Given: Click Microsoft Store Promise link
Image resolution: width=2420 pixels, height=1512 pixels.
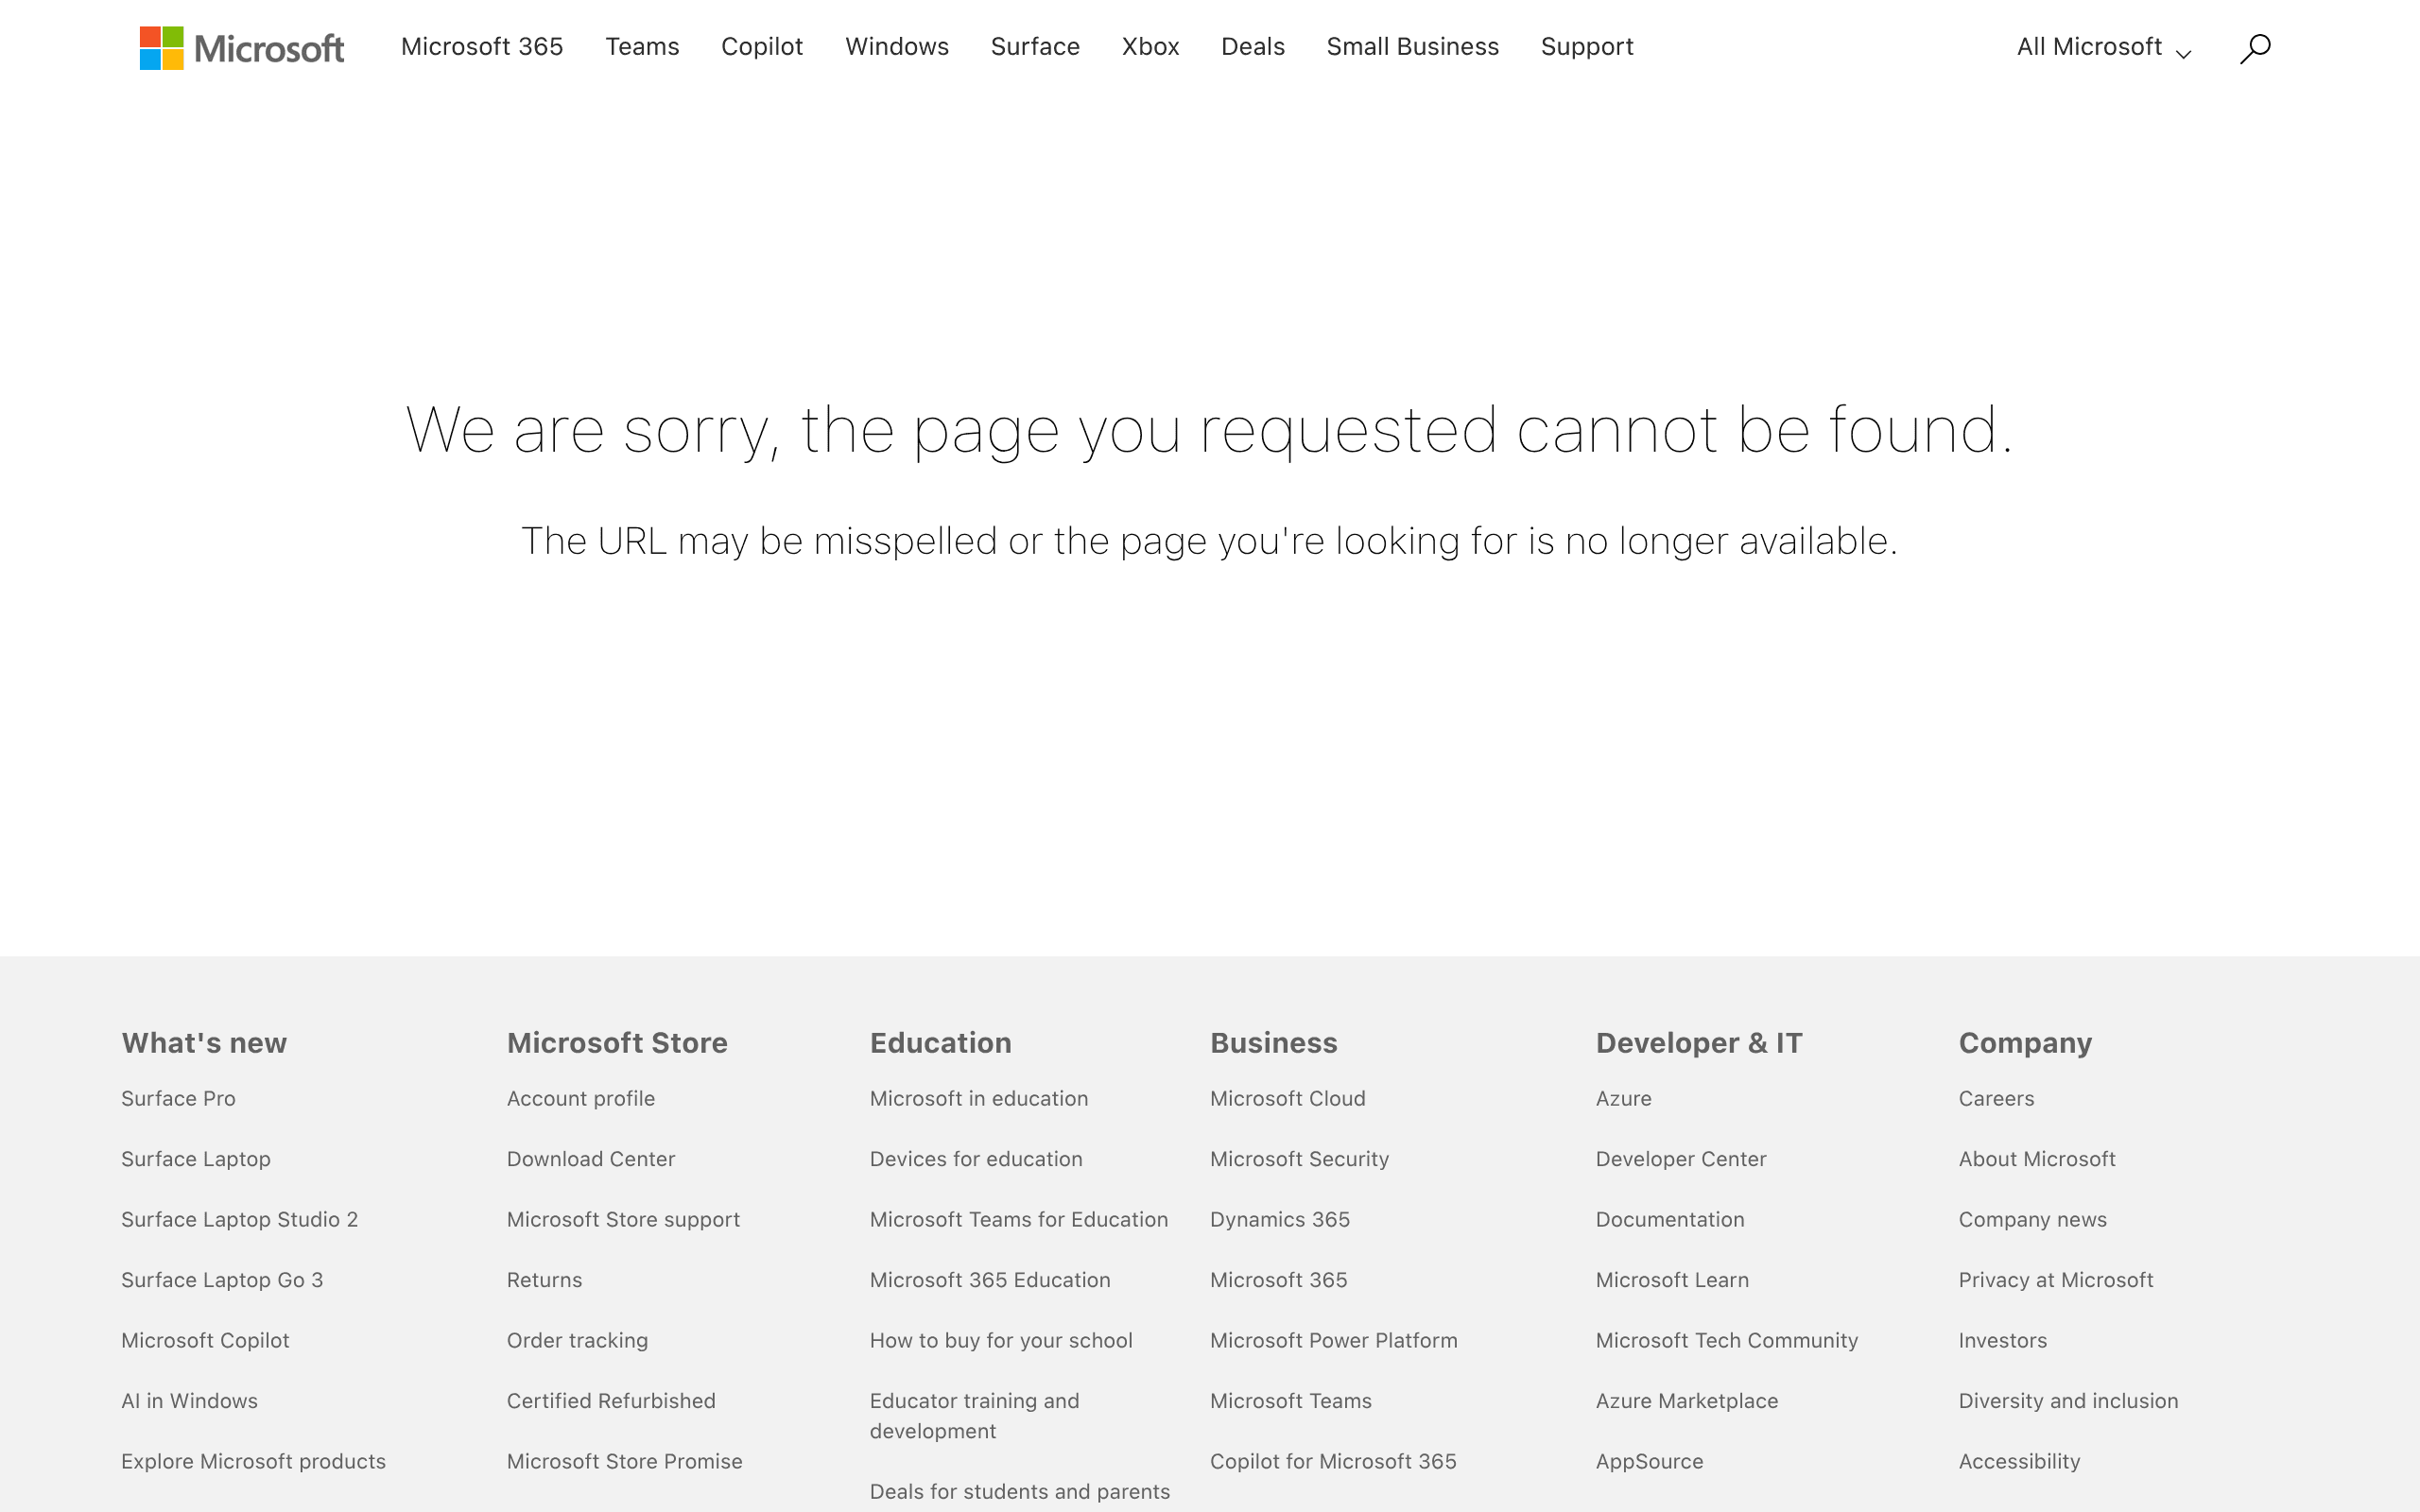Looking at the screenshot, I should tap(624, 1461).
